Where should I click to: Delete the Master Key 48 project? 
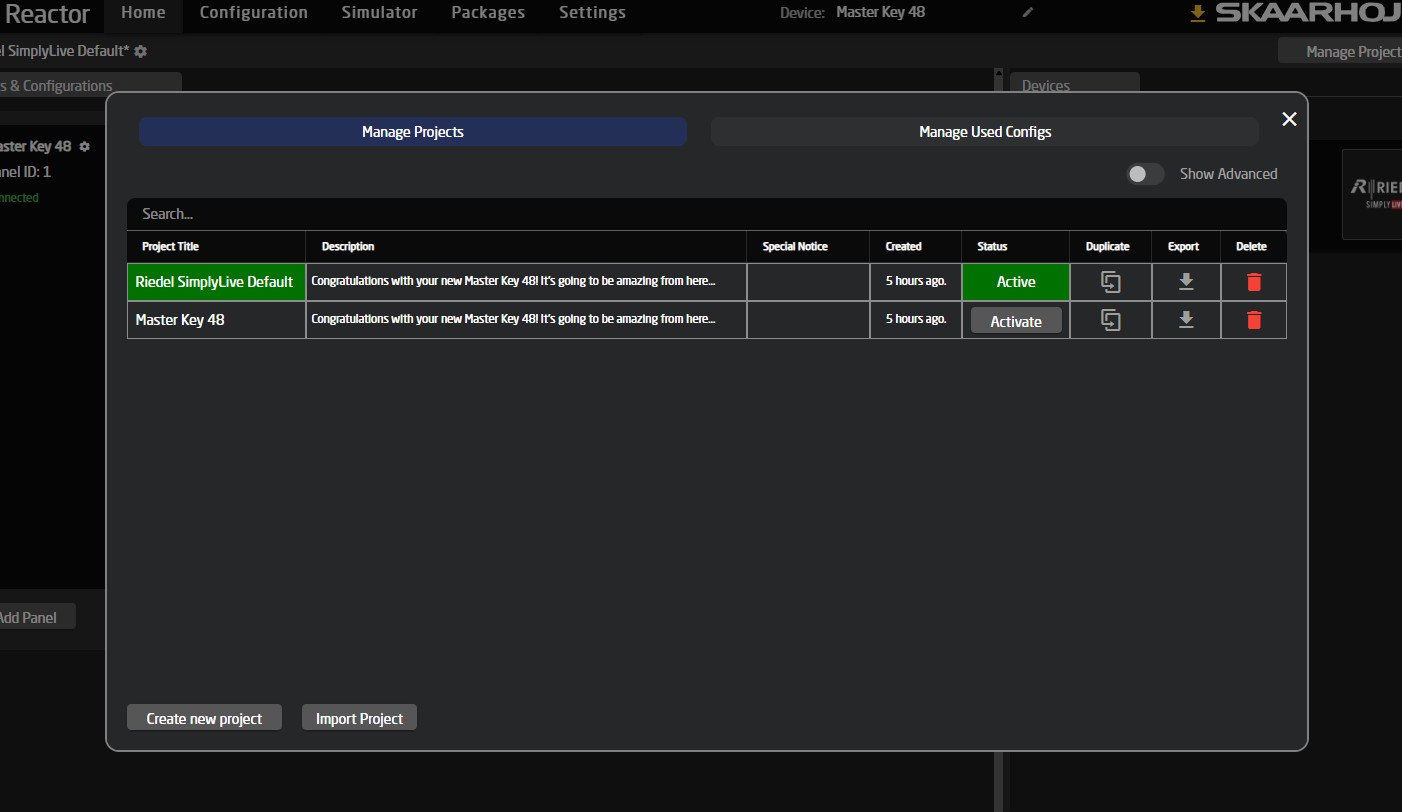point(1254,320)
